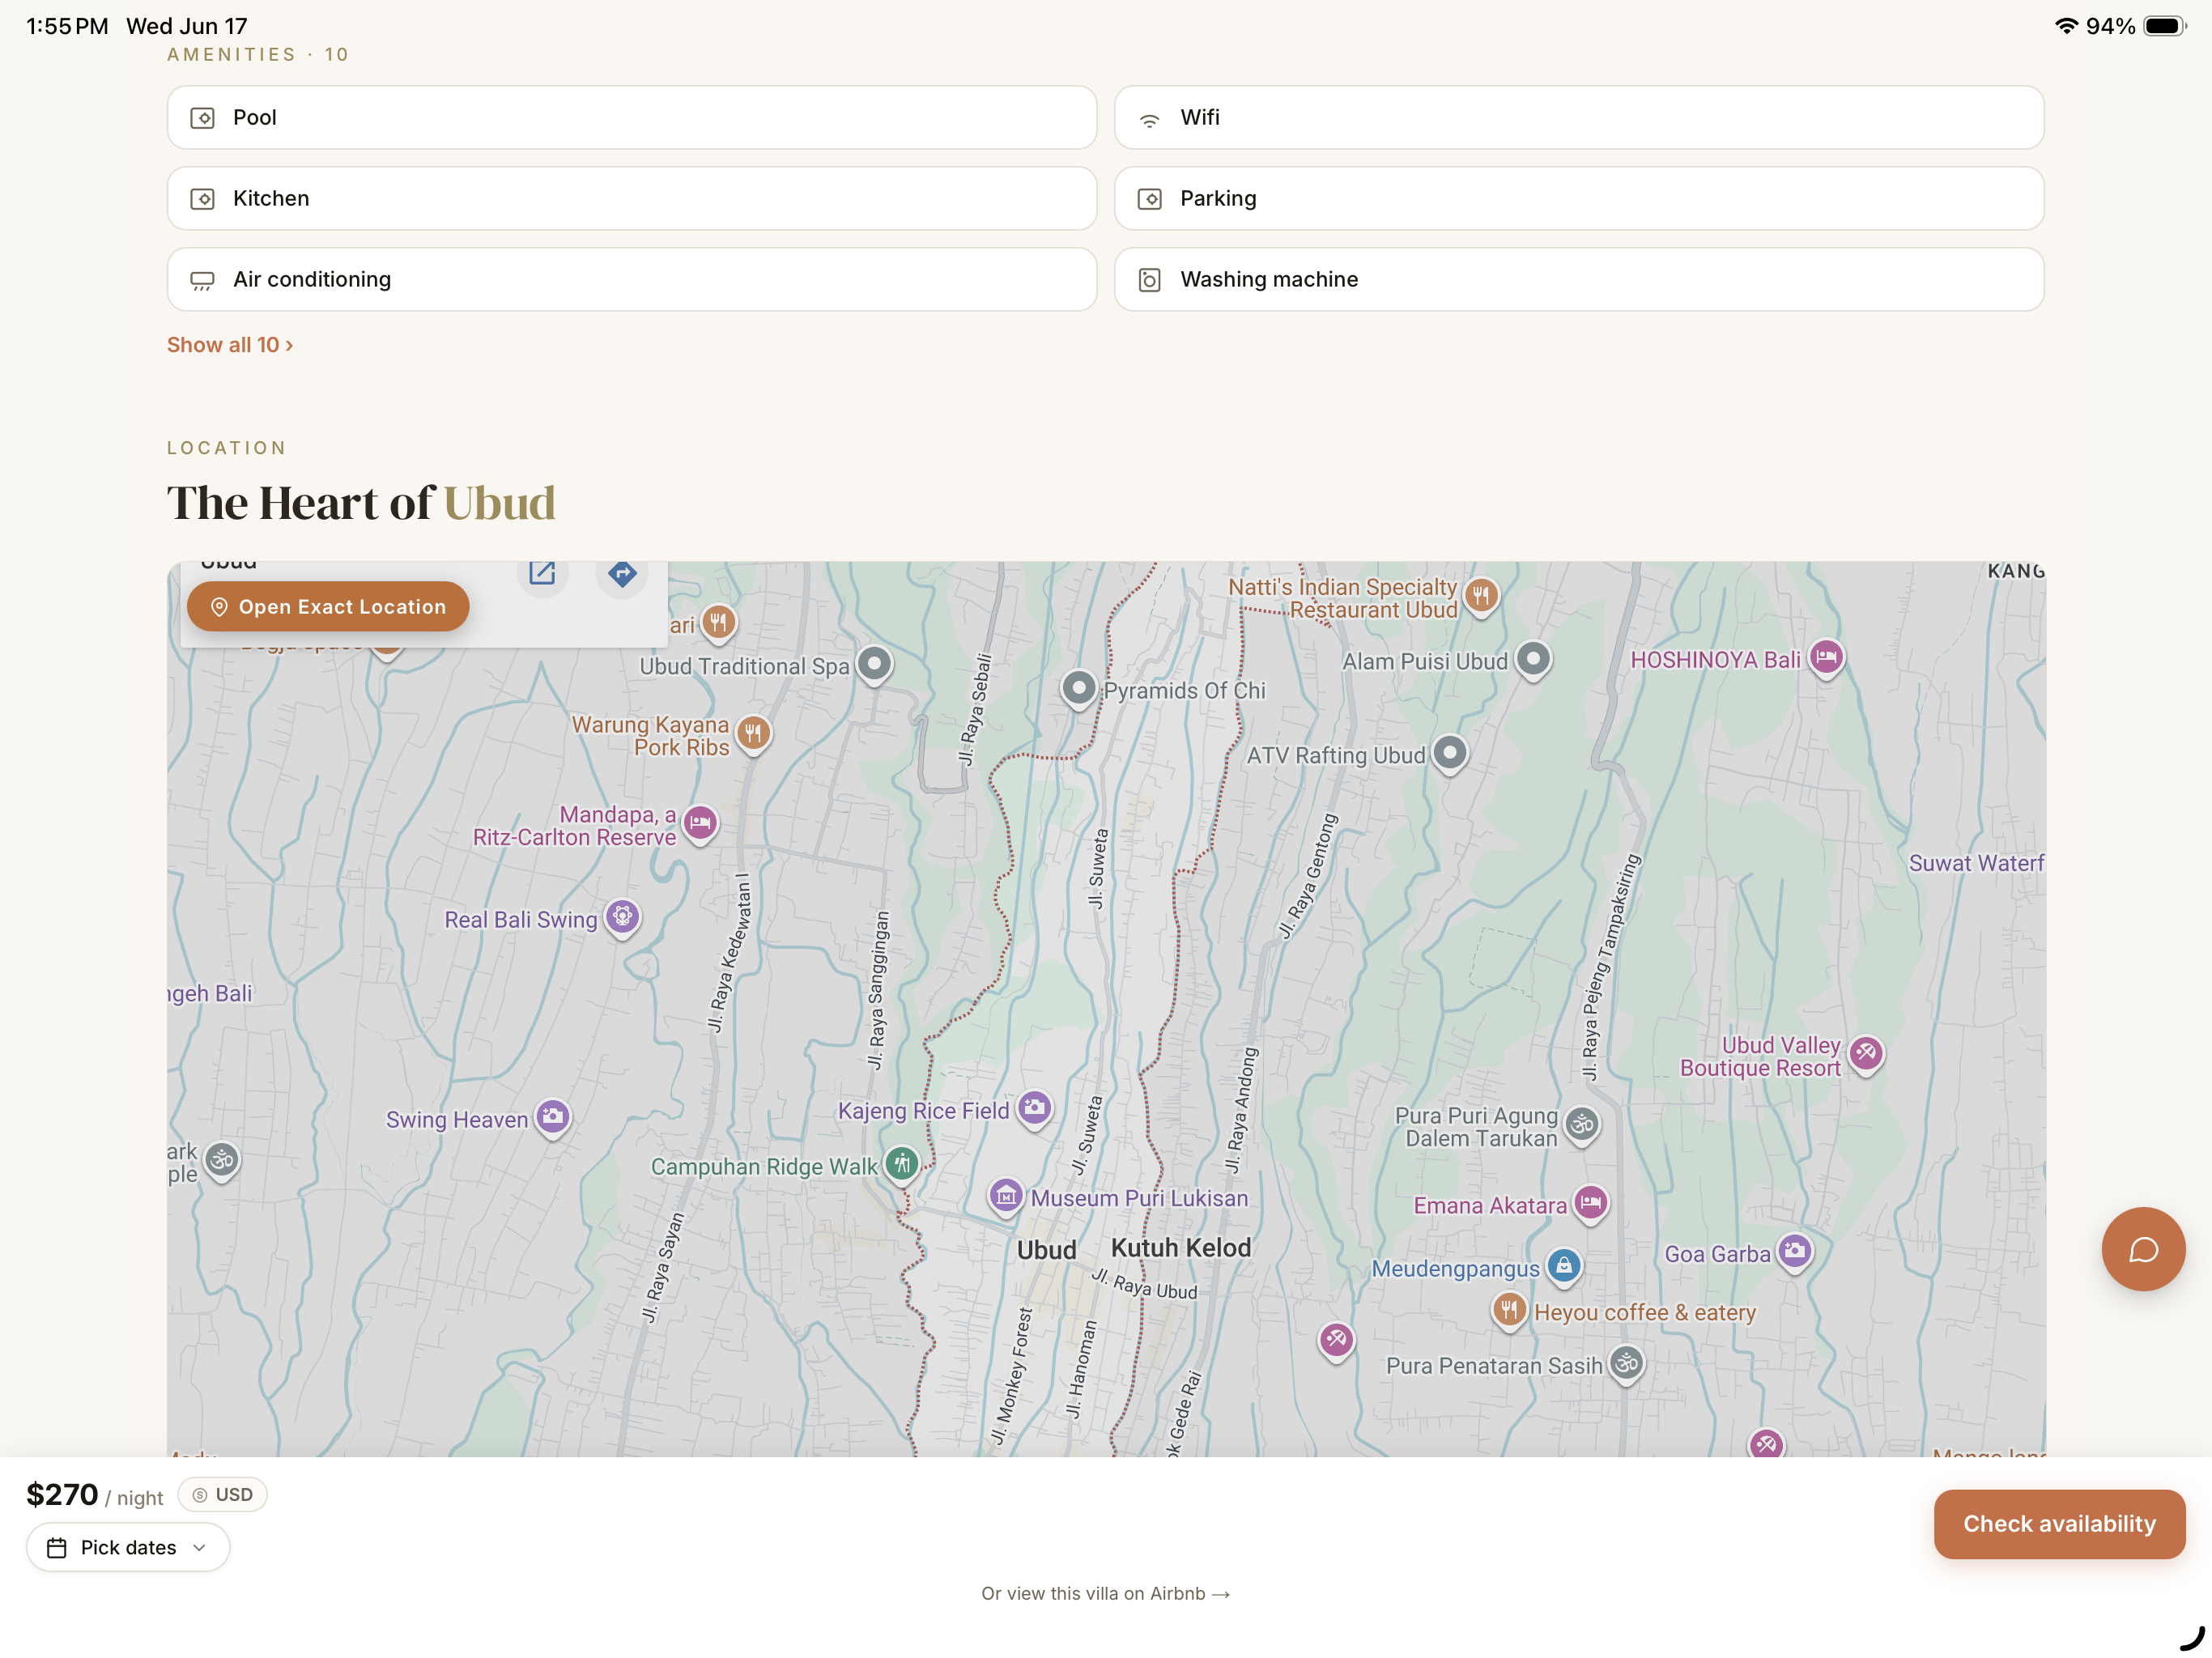Tap the Washing machine amenity card
The width and height of the screenshot is (2212, 1658).
click(x=1579, y=279)
